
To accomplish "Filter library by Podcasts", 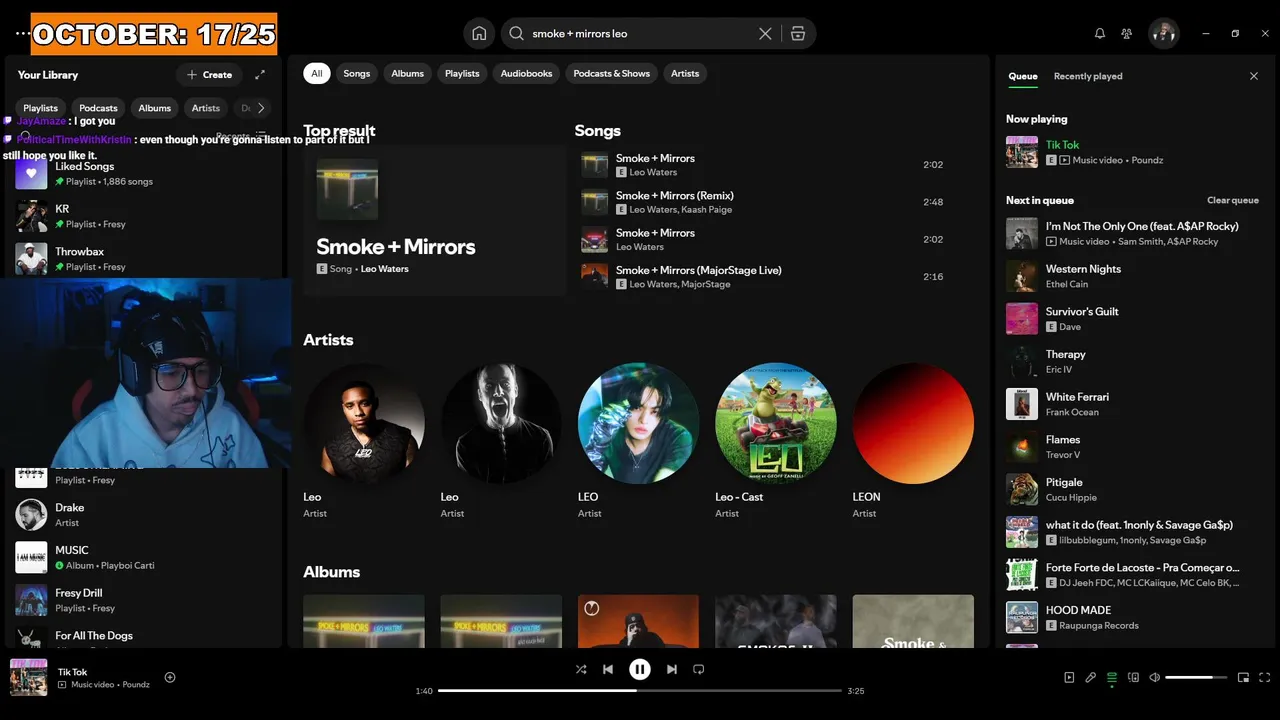I will point(98,108).
